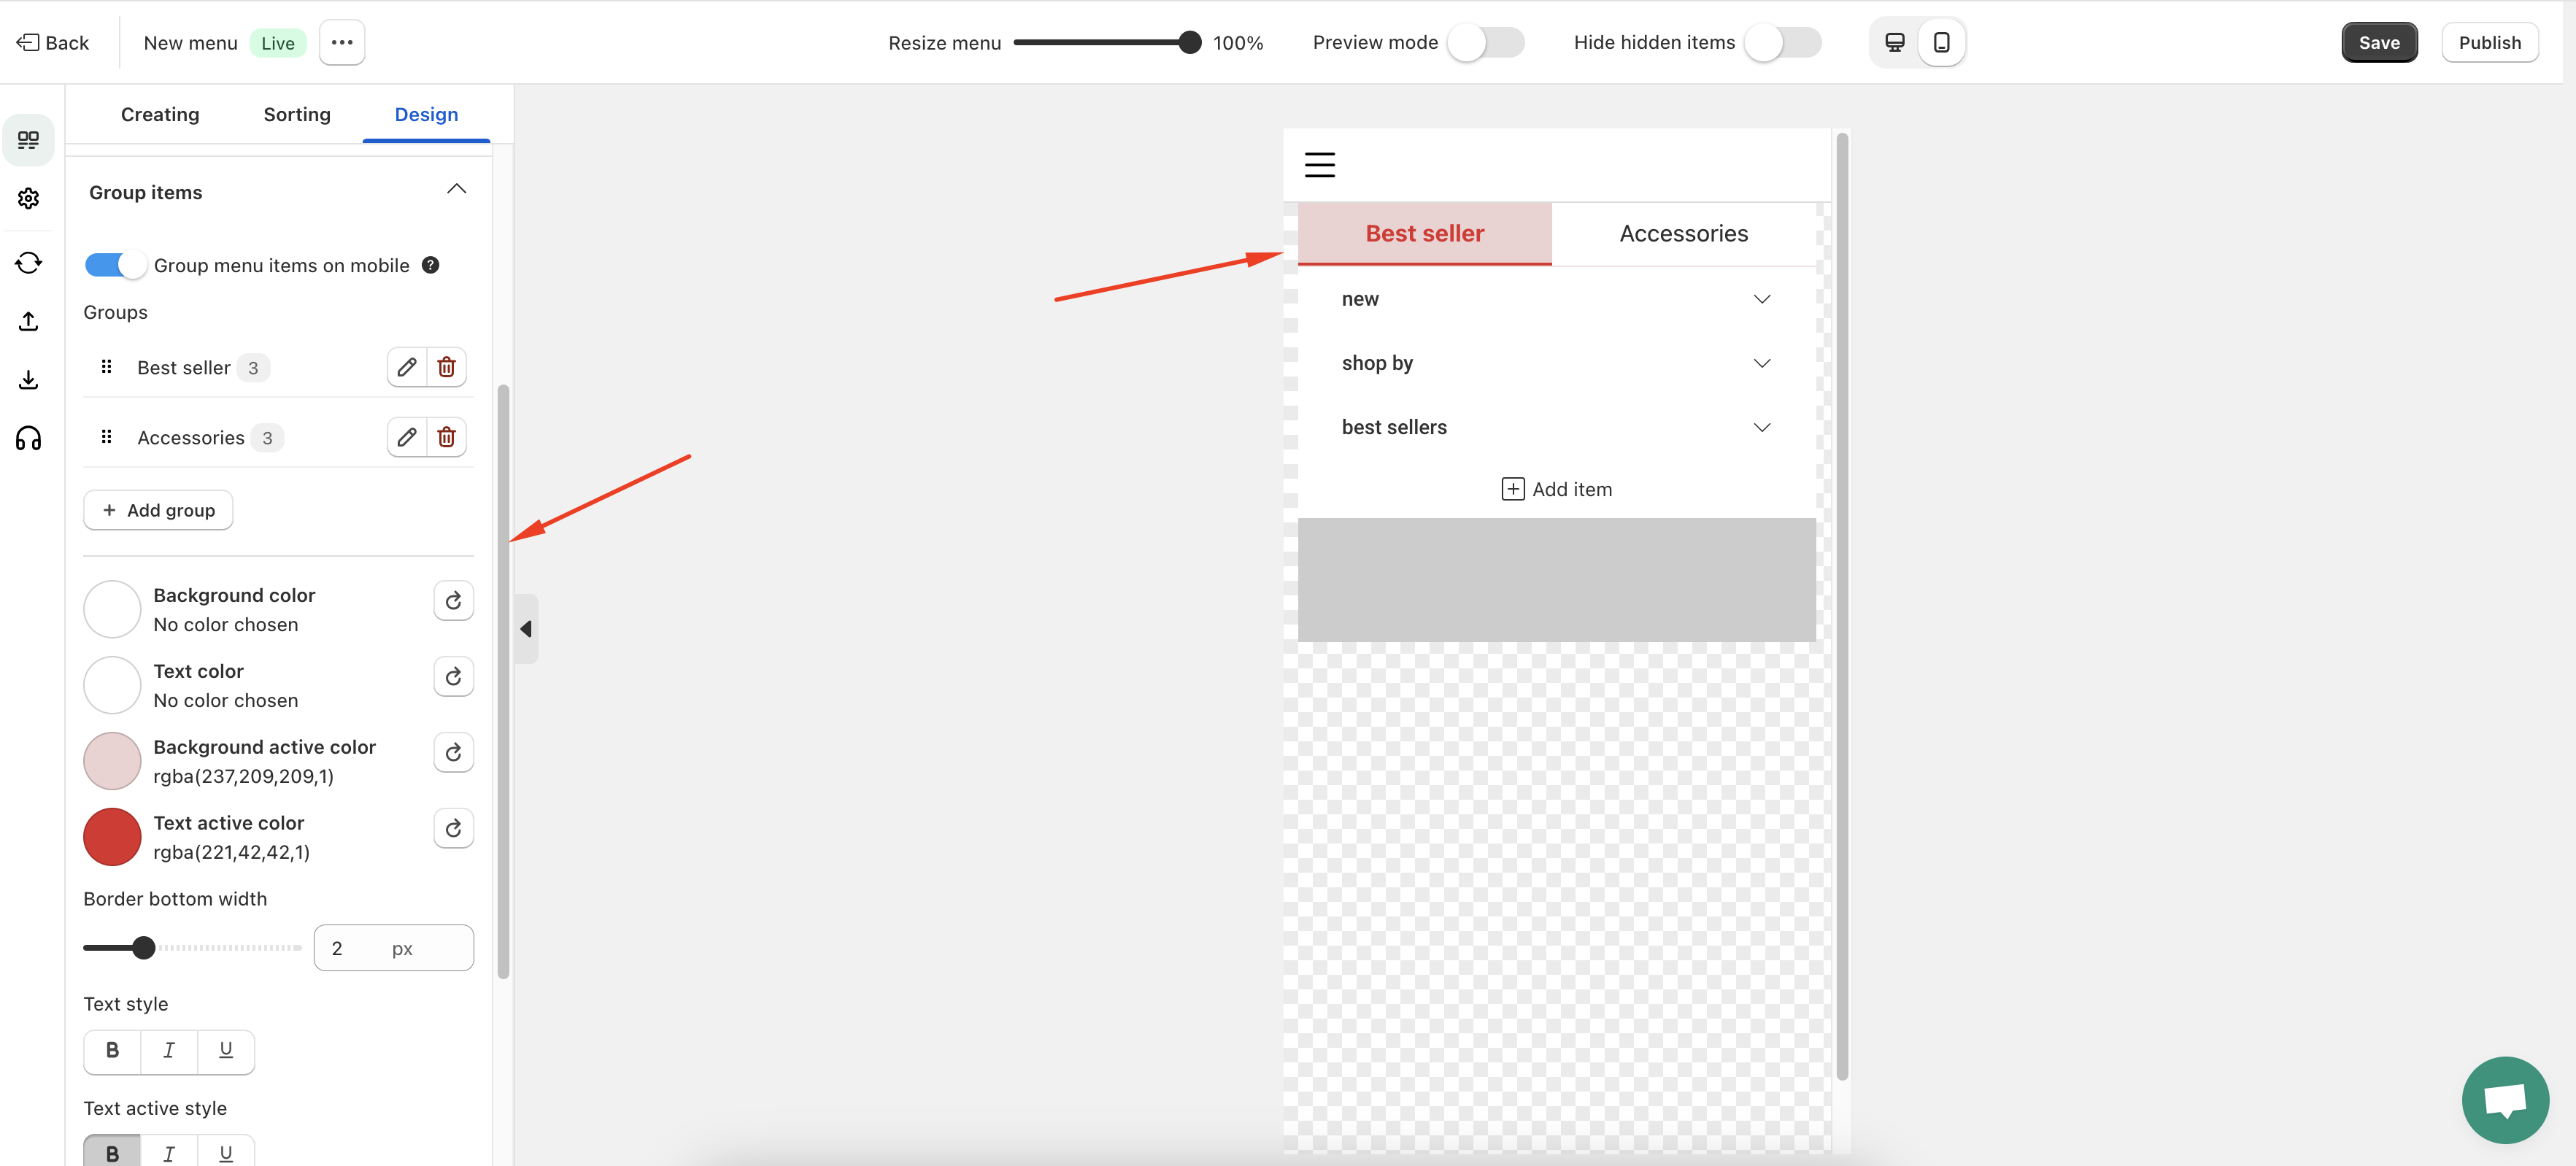Enable Preview mode switch

[x=1485, y=42]
